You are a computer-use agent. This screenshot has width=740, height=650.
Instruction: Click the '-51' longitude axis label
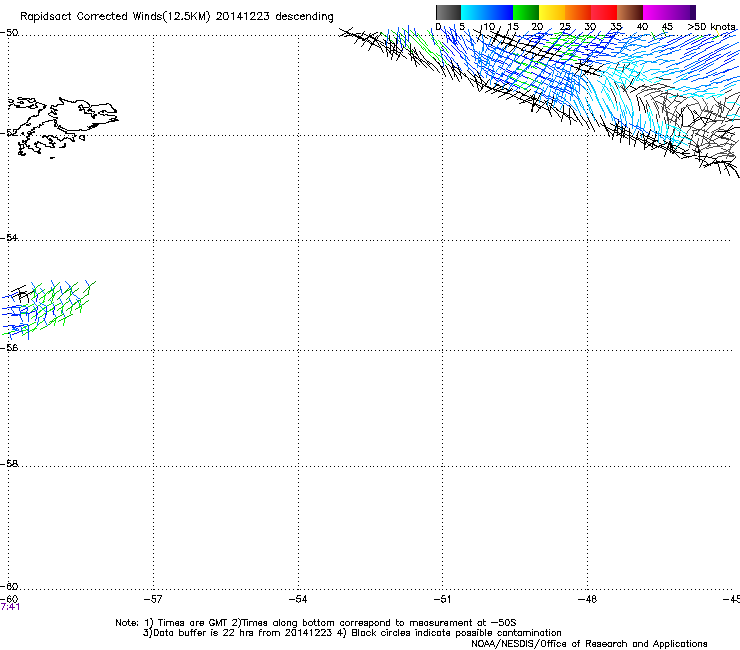[442, 599]
